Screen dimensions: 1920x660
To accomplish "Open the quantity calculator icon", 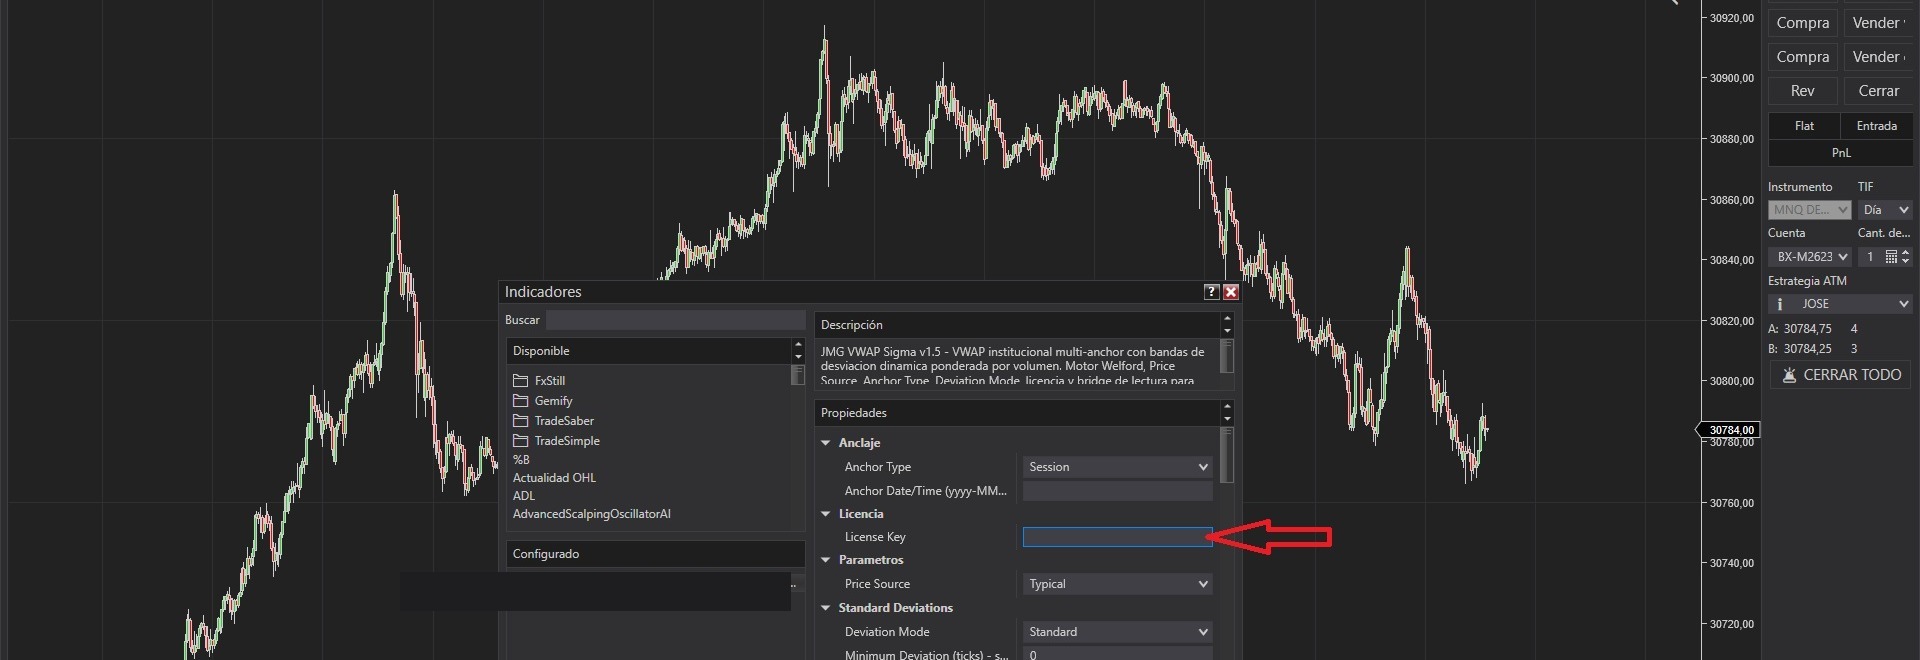I will (x=1891, y=257).
